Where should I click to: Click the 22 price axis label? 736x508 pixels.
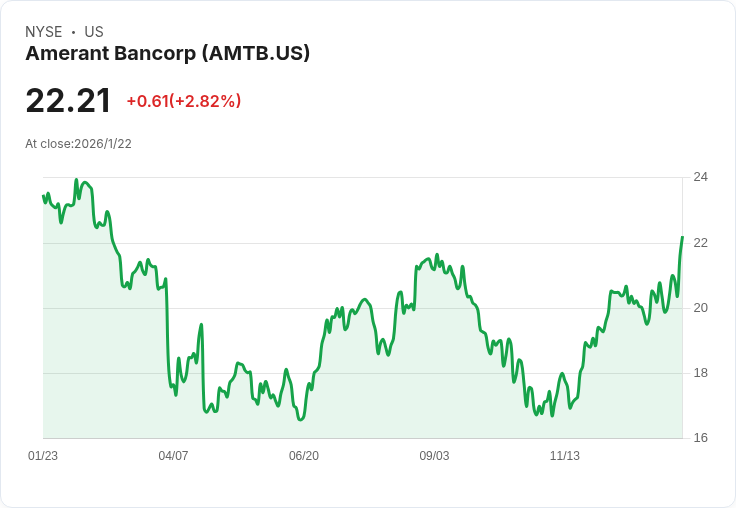click(700, 243)
